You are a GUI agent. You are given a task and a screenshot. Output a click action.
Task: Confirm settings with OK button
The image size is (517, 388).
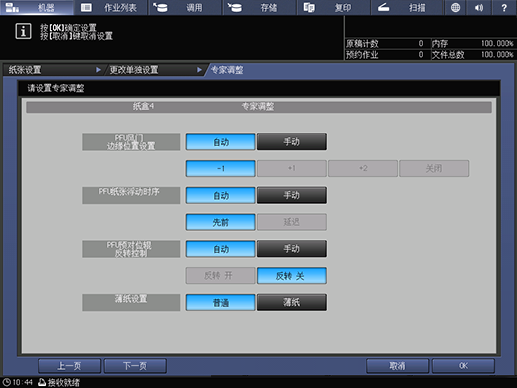point(463,366)
